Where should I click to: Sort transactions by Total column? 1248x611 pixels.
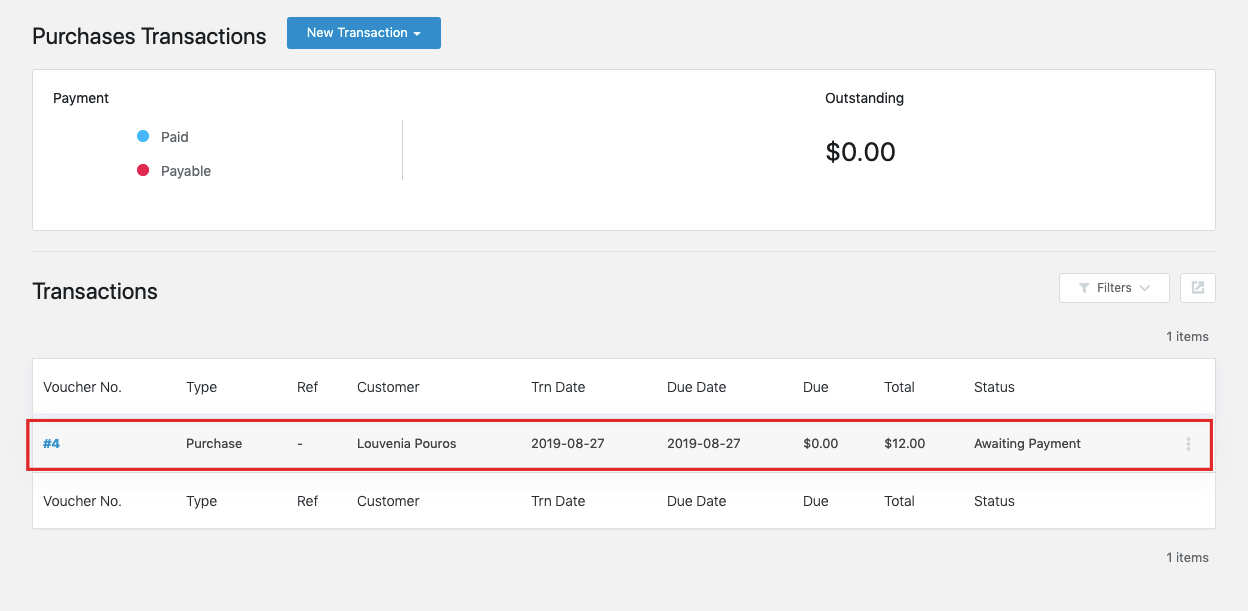pos(899,387)
